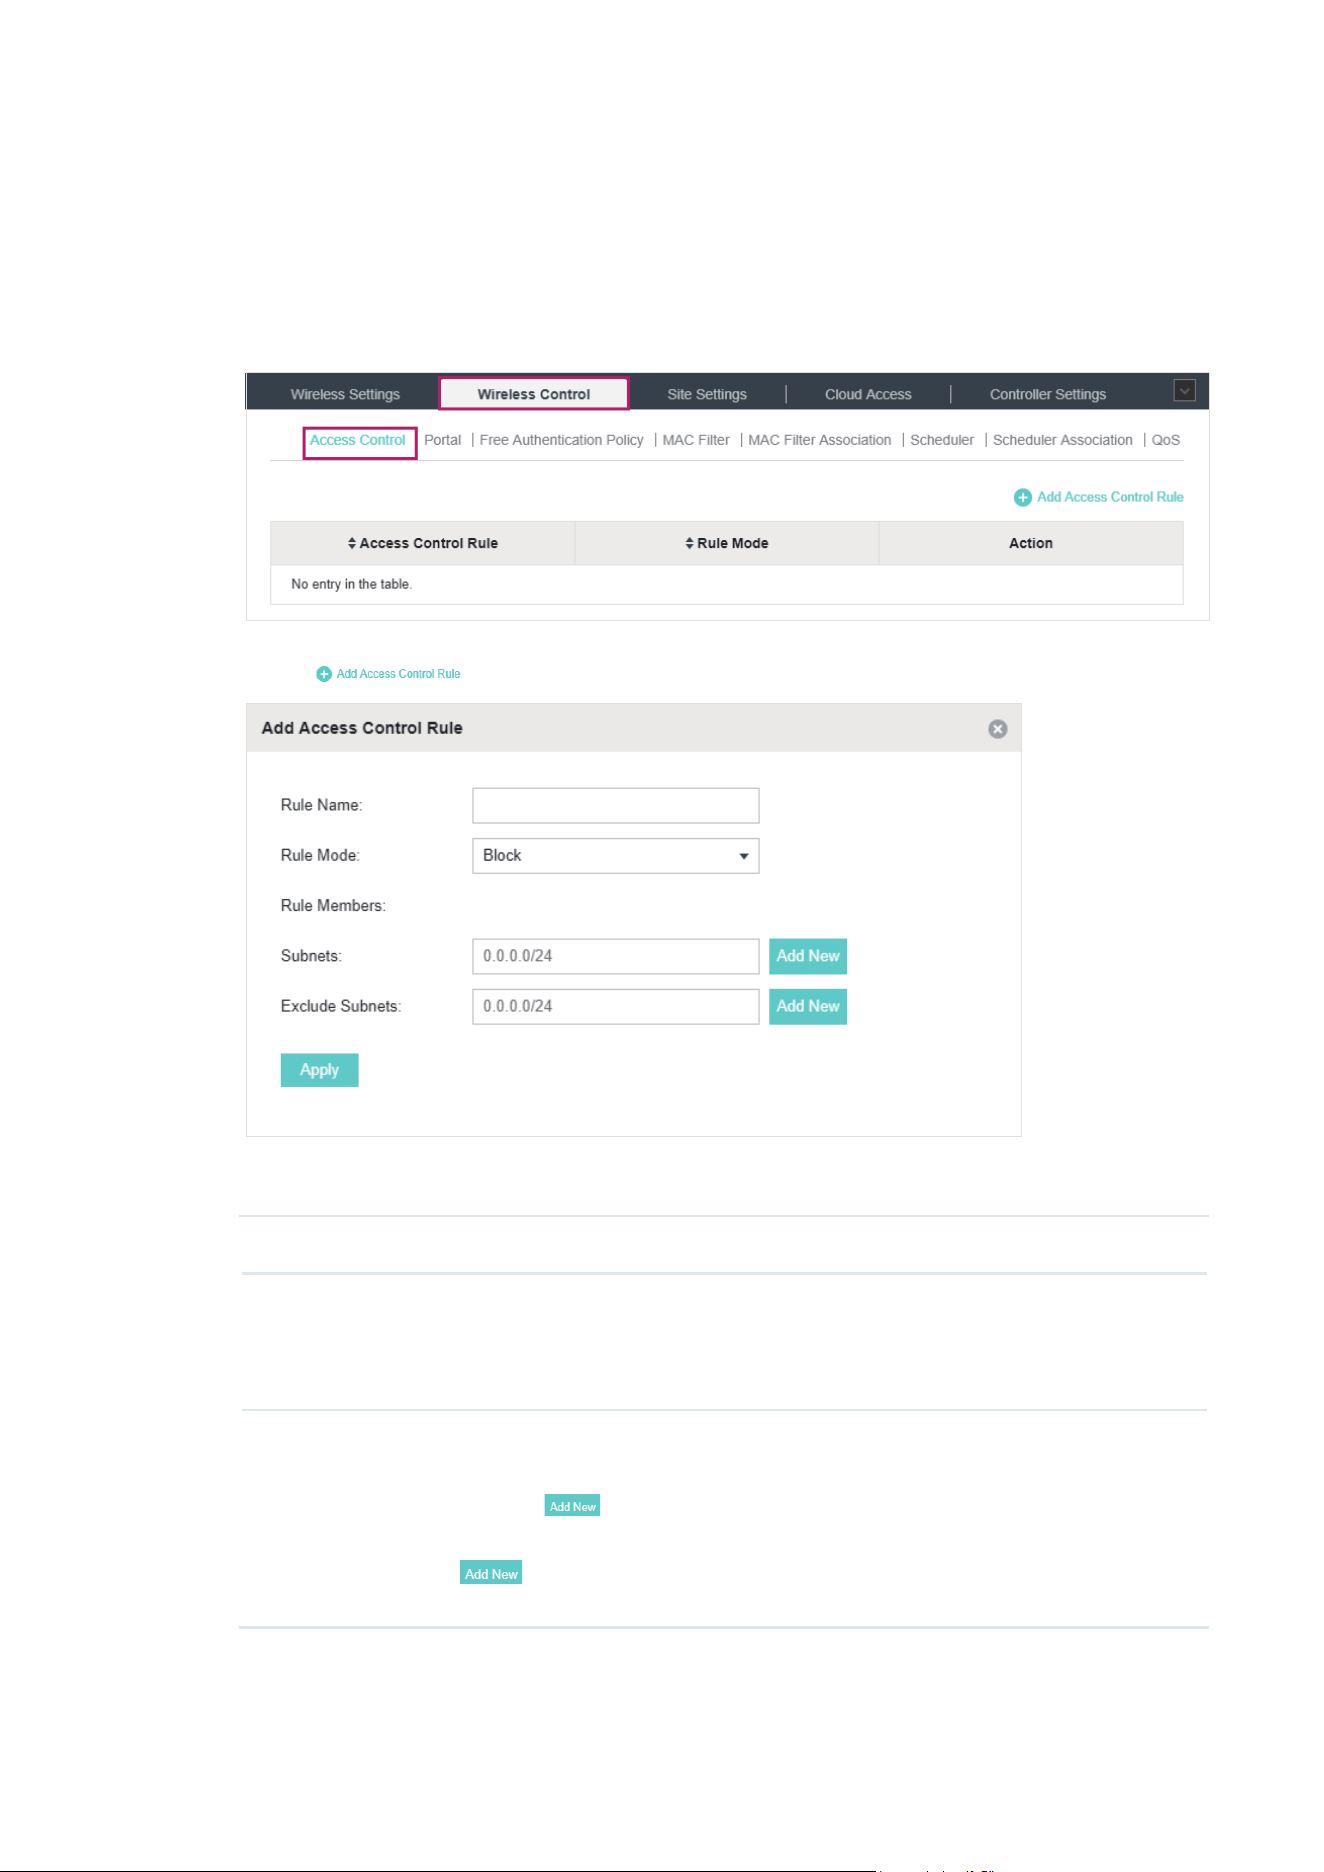Select the Wireless Control tab
Screen dimensions: 1324x1872
(534, 394)
